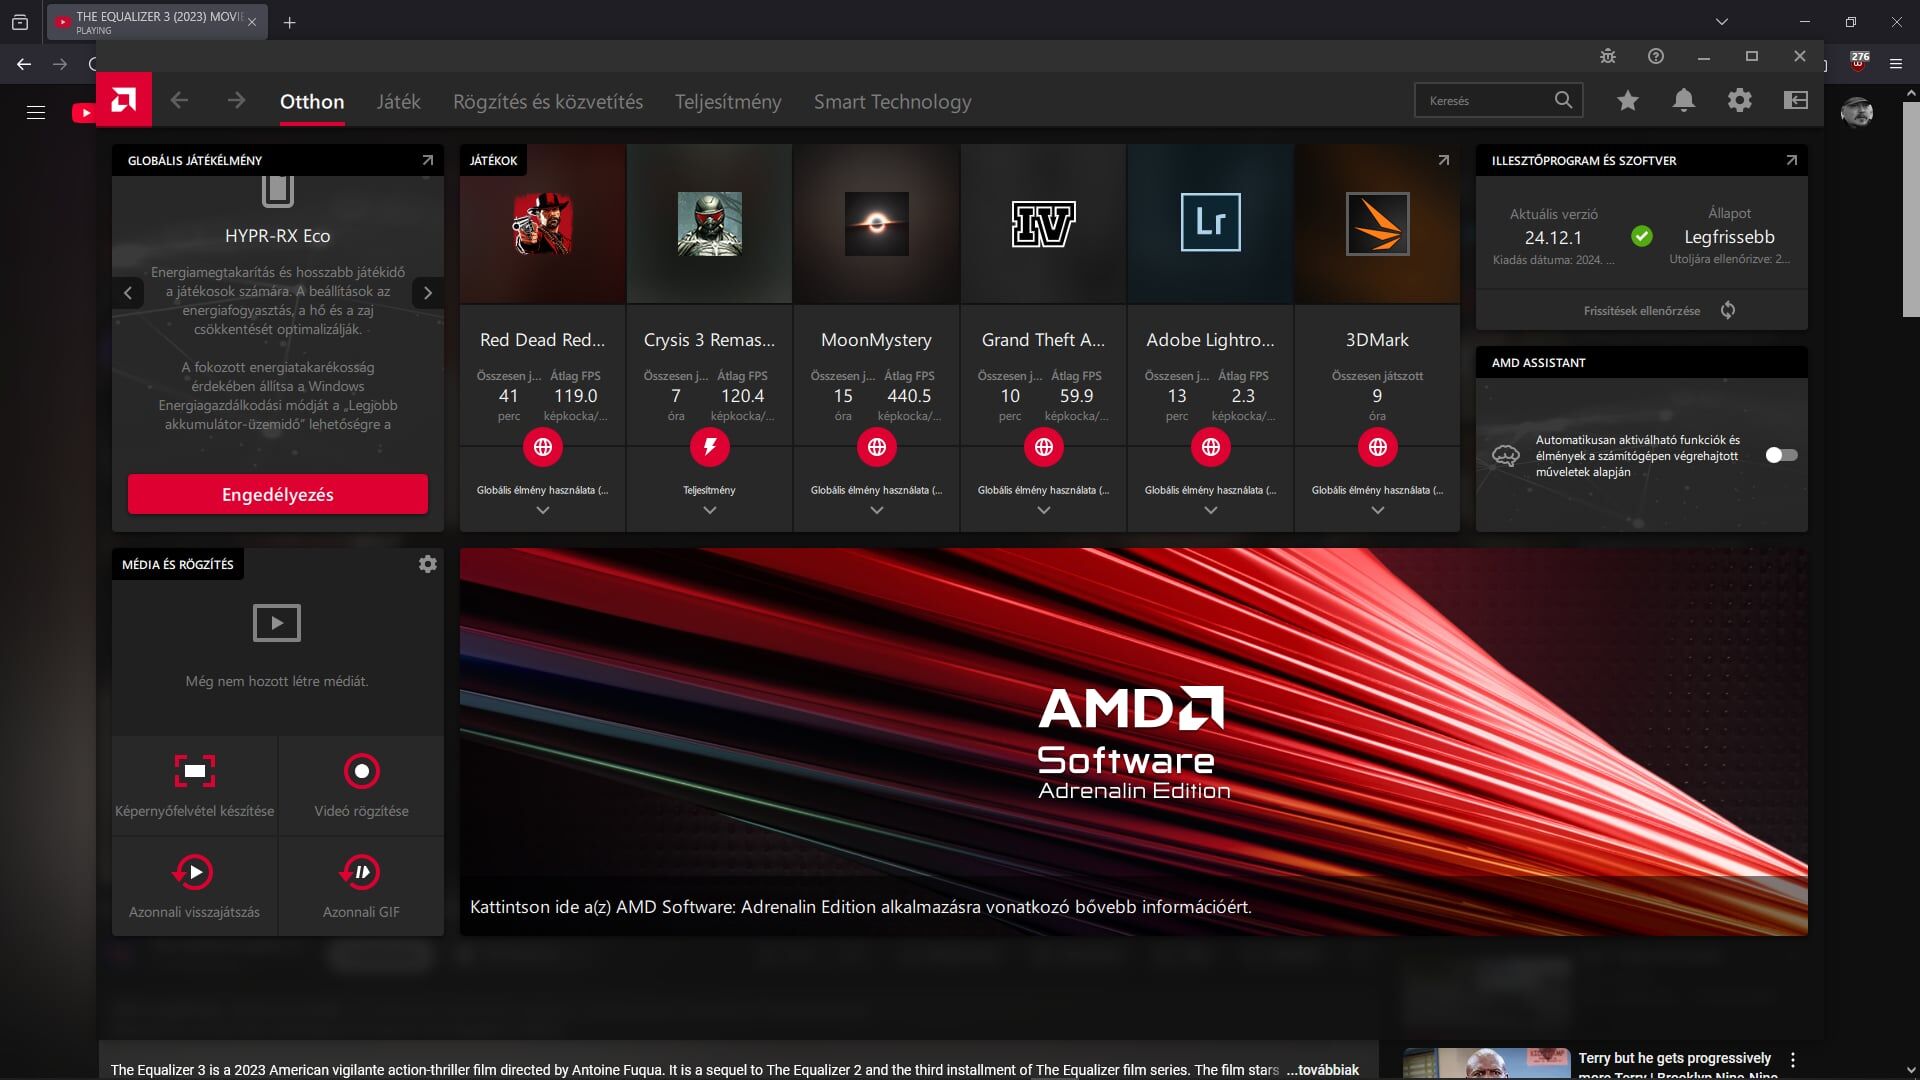
Task: Open the Smart Technology tab
Action: (x=892, y=101)
